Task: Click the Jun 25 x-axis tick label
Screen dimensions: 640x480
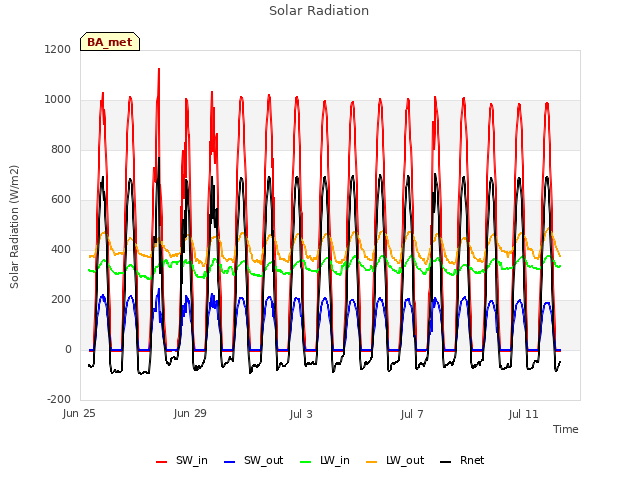Action: click(79, 414)
